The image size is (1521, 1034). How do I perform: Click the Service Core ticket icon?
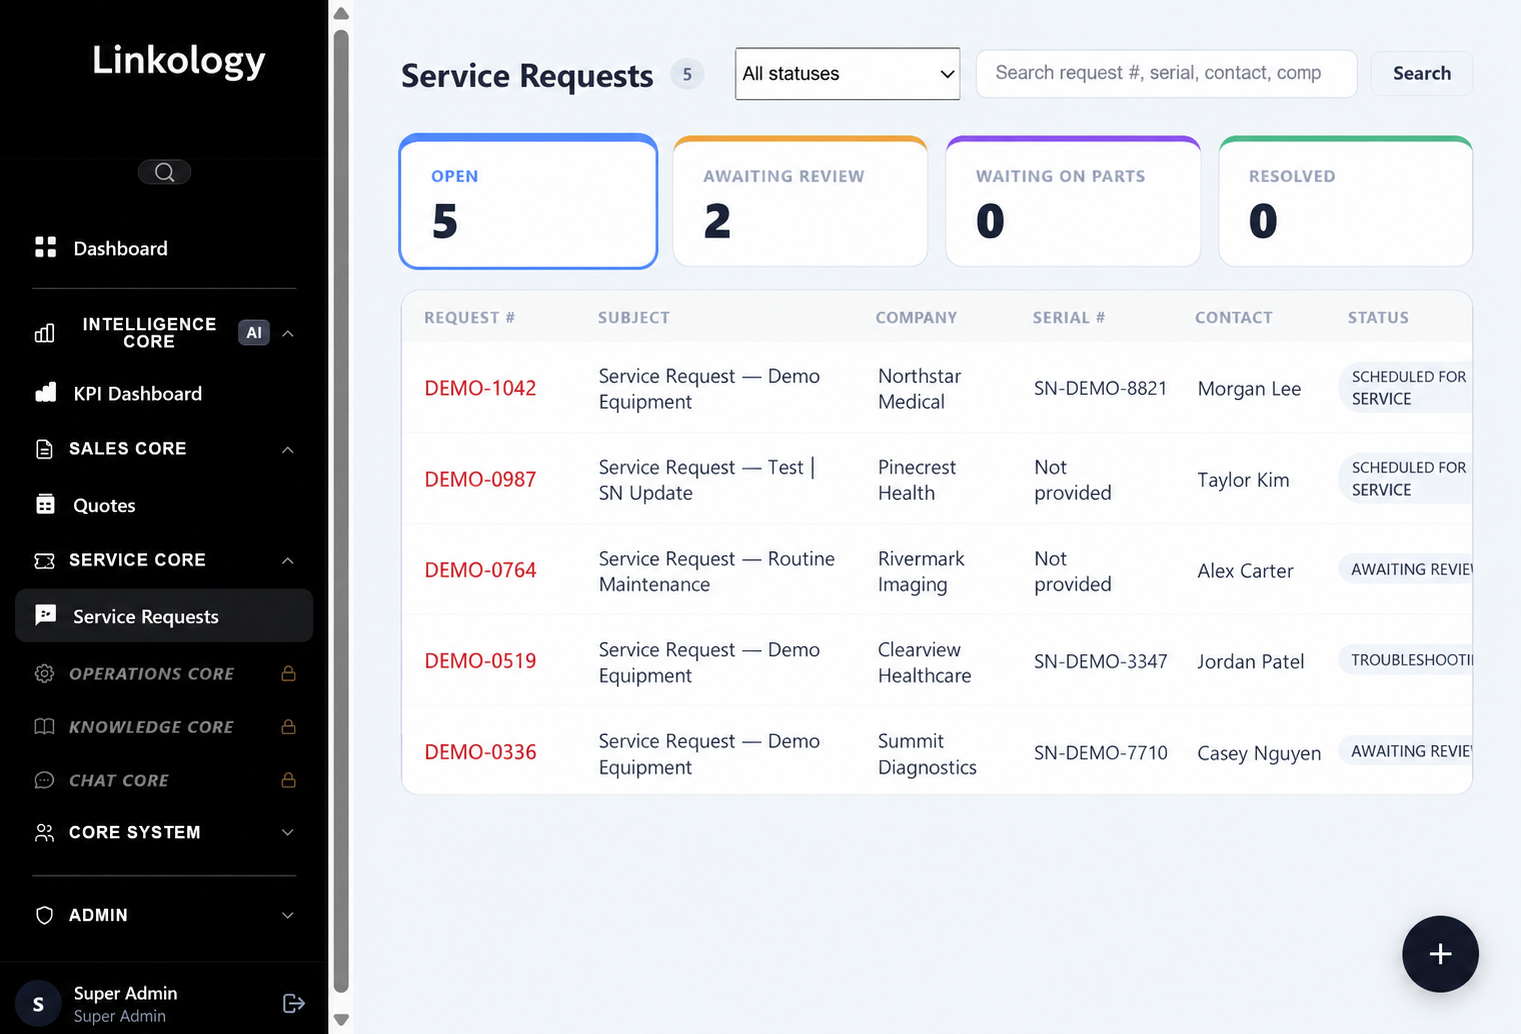[44, 560]
